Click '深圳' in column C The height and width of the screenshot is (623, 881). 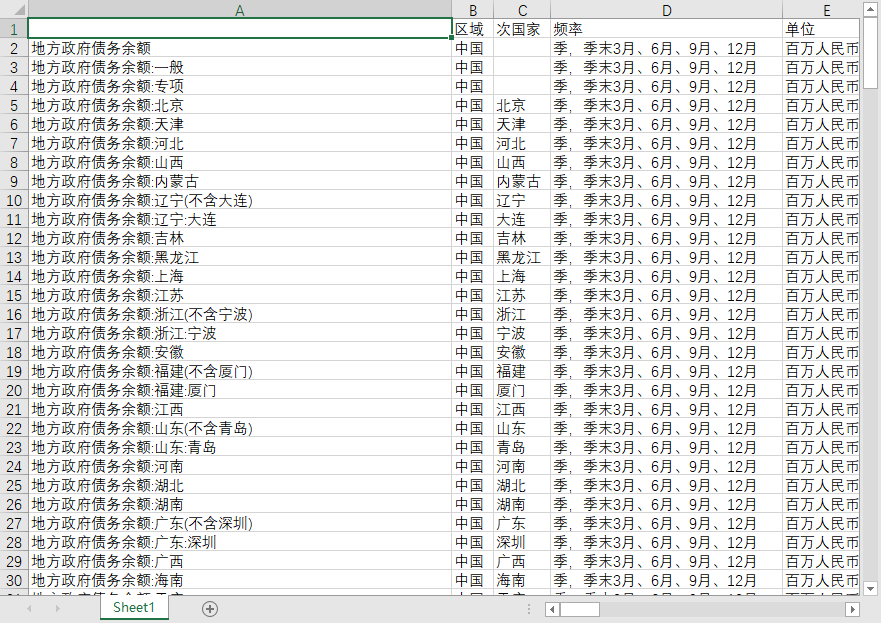click(x=522, y=543)
